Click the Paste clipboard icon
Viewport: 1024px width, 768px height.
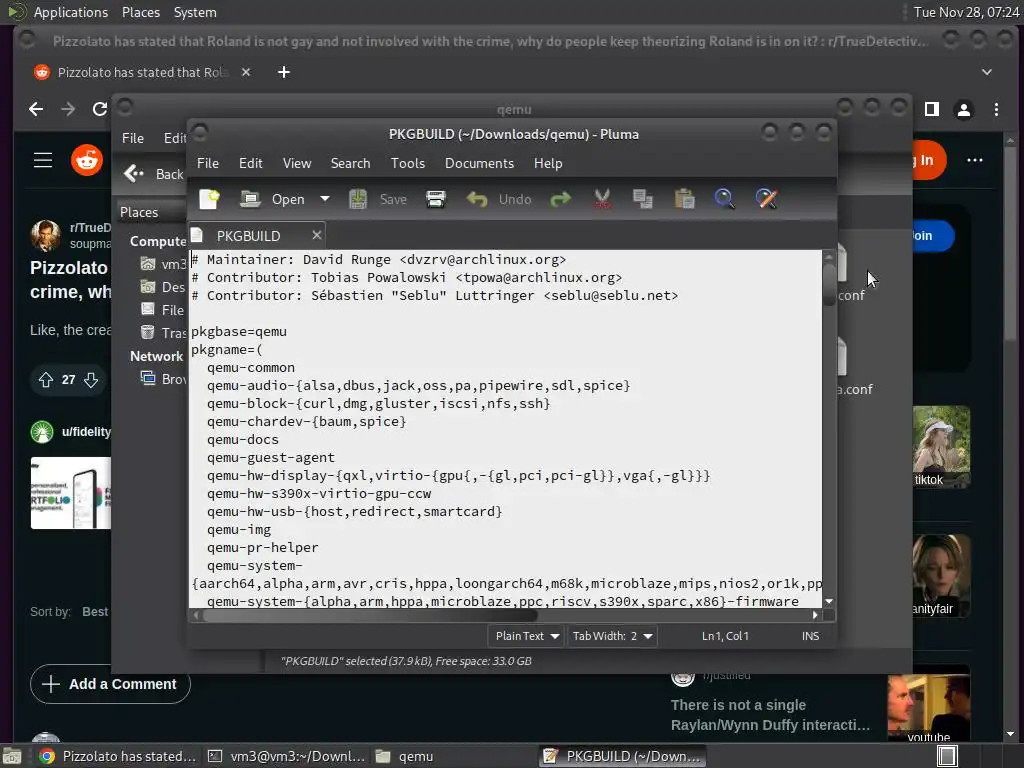tap(684, 199)
